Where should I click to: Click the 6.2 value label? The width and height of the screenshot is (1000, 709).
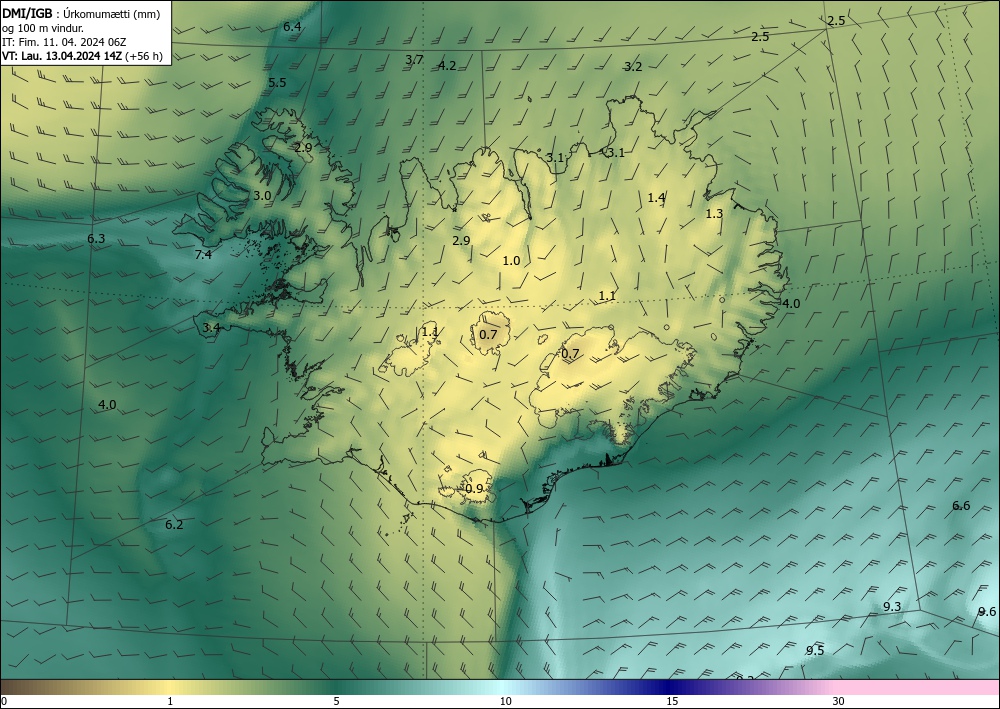pos(174,525)
